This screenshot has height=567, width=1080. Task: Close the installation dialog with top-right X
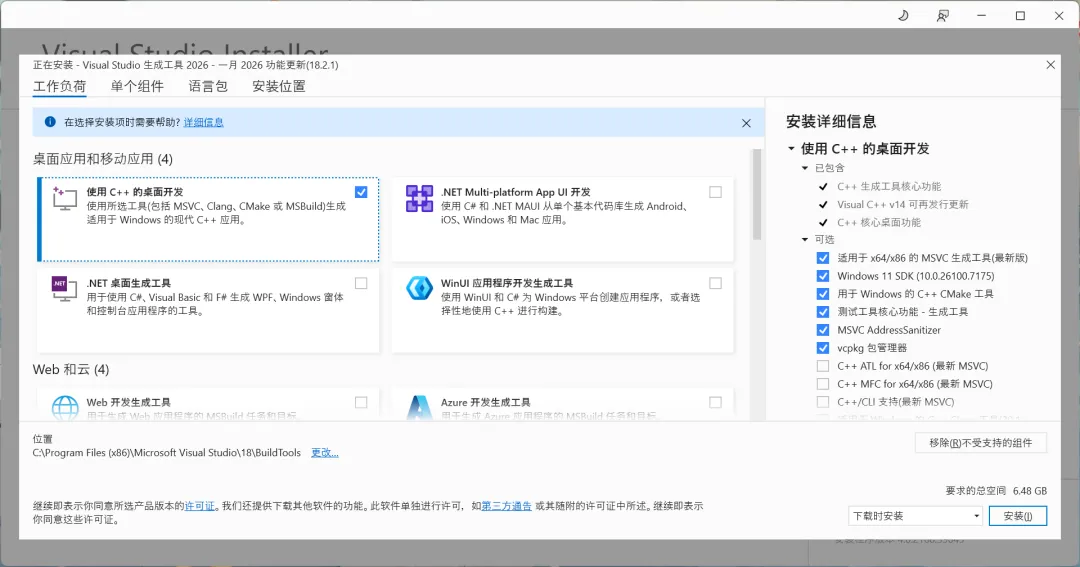pyautogui.click(x=1050, y=65)
